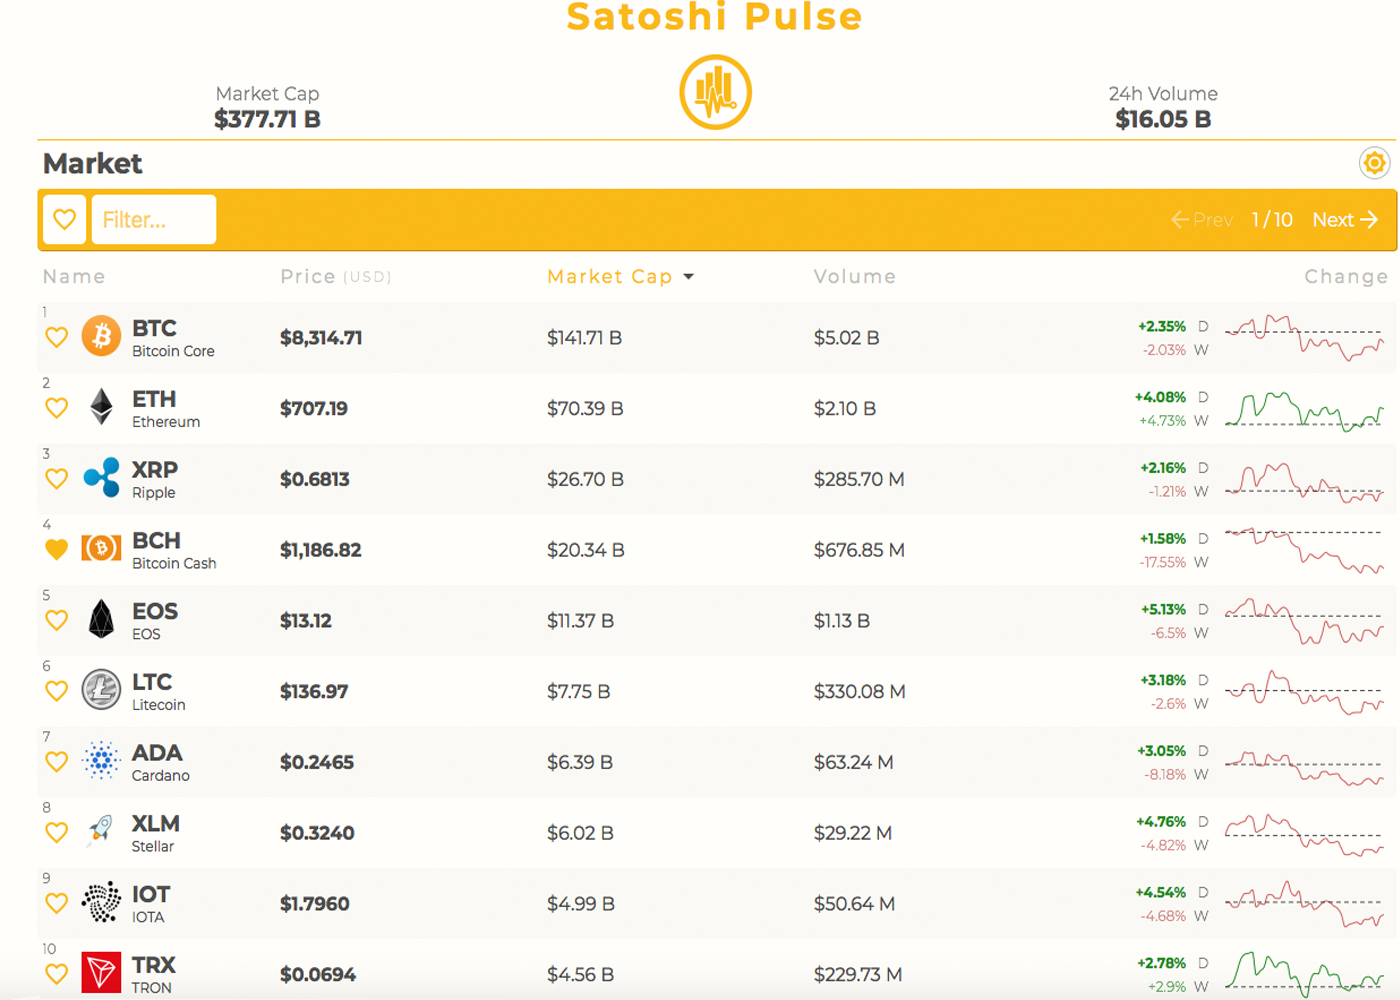
Task: Click the Stellar rocket logo
Action: pyautogui.click(x=99, y=831)
